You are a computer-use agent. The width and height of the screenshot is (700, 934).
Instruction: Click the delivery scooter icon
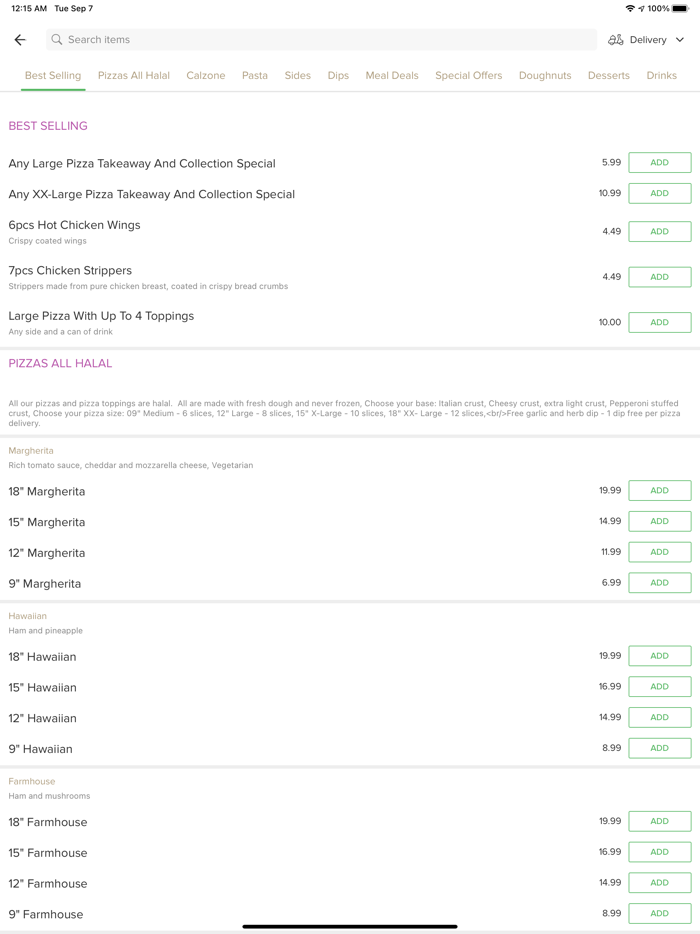click(x=616, y=40)
